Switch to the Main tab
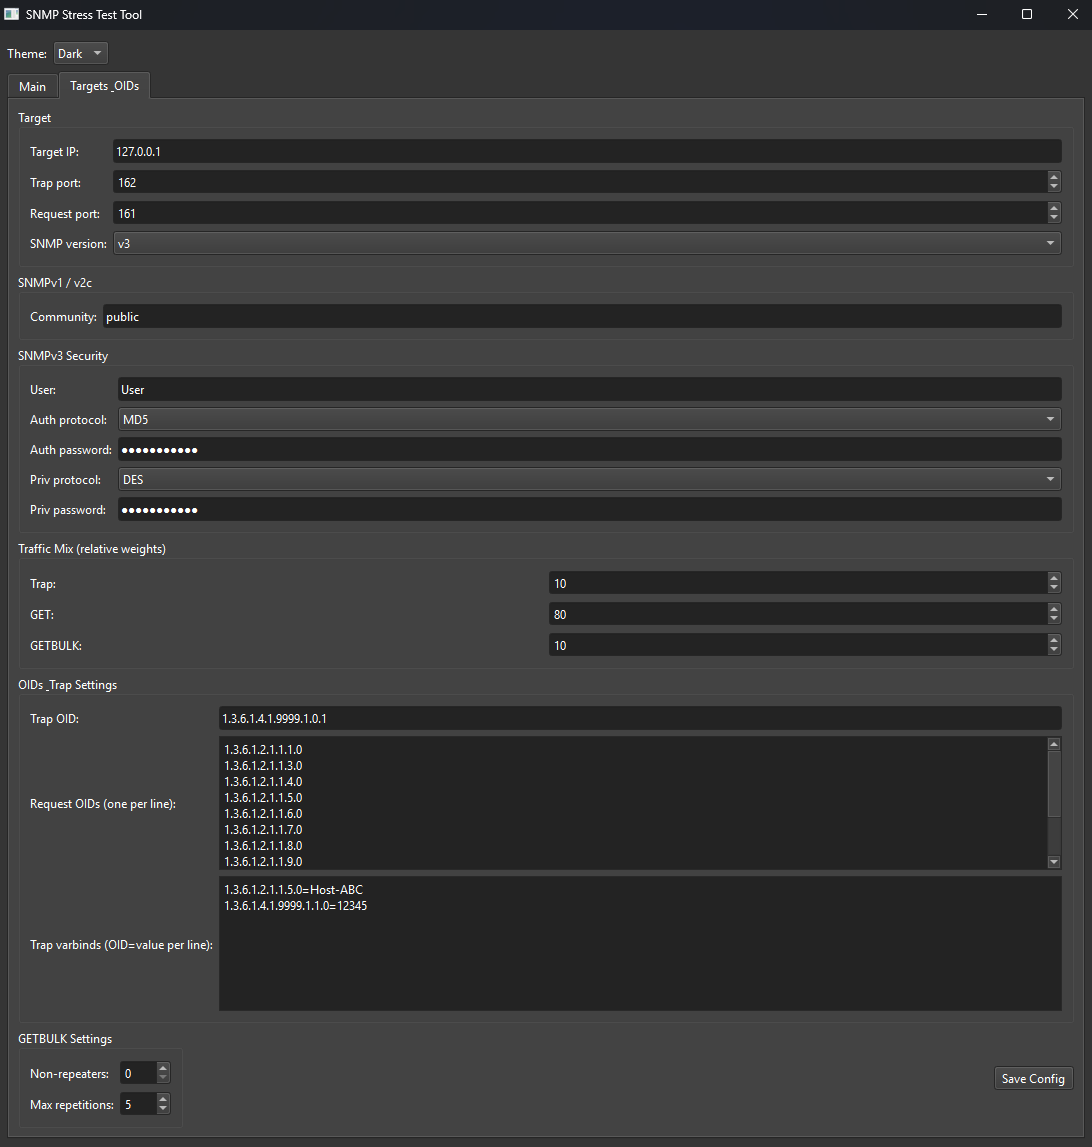The height and width of the screenshot is (1147, 1092). 31,86
